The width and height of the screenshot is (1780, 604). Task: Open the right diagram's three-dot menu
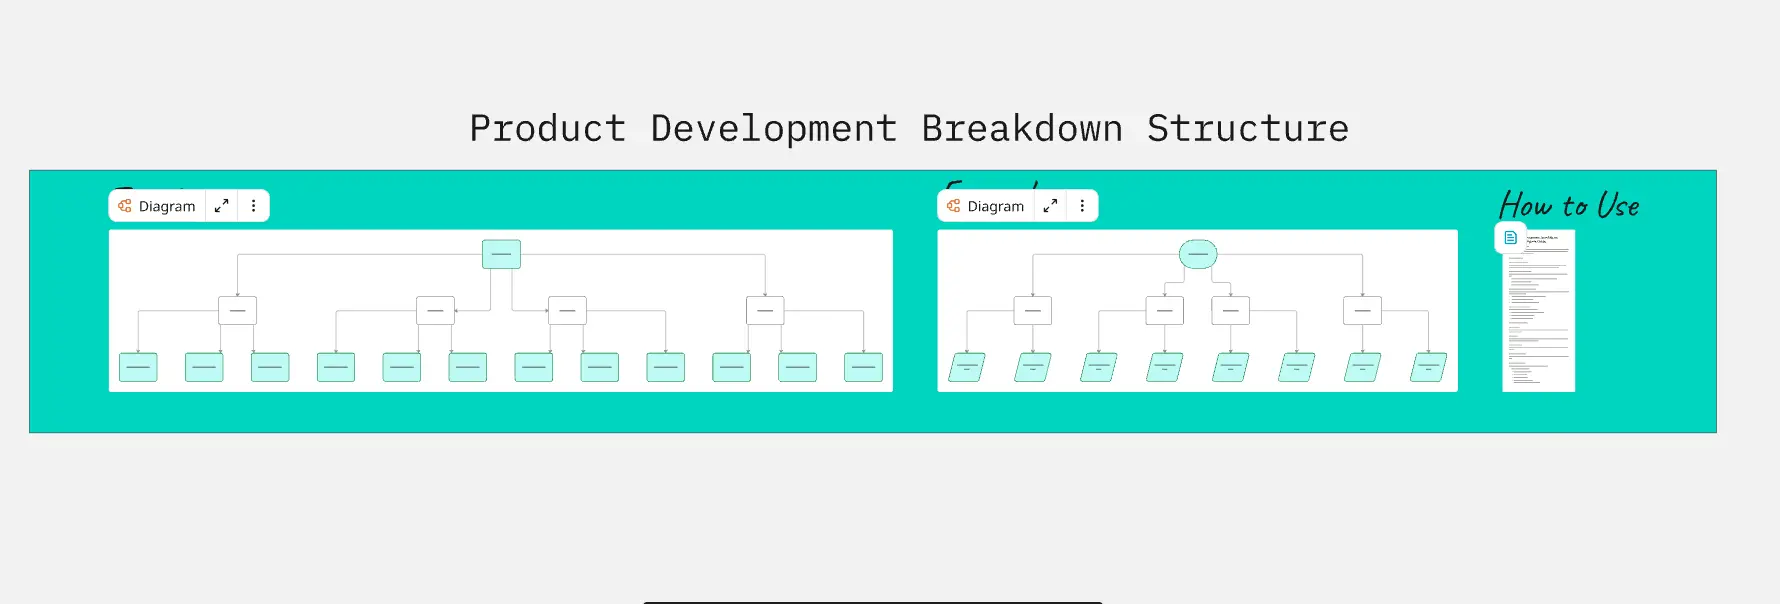tap(1082, 206)
